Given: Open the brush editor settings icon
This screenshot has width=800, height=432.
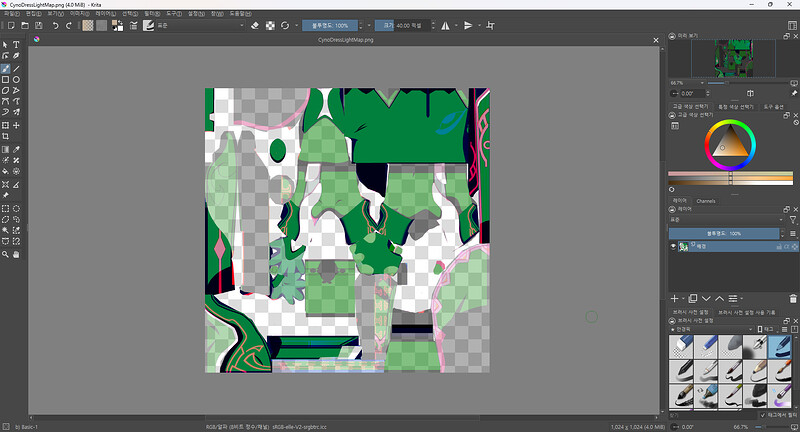Looking at the screenshot, I should pos(134,26).
